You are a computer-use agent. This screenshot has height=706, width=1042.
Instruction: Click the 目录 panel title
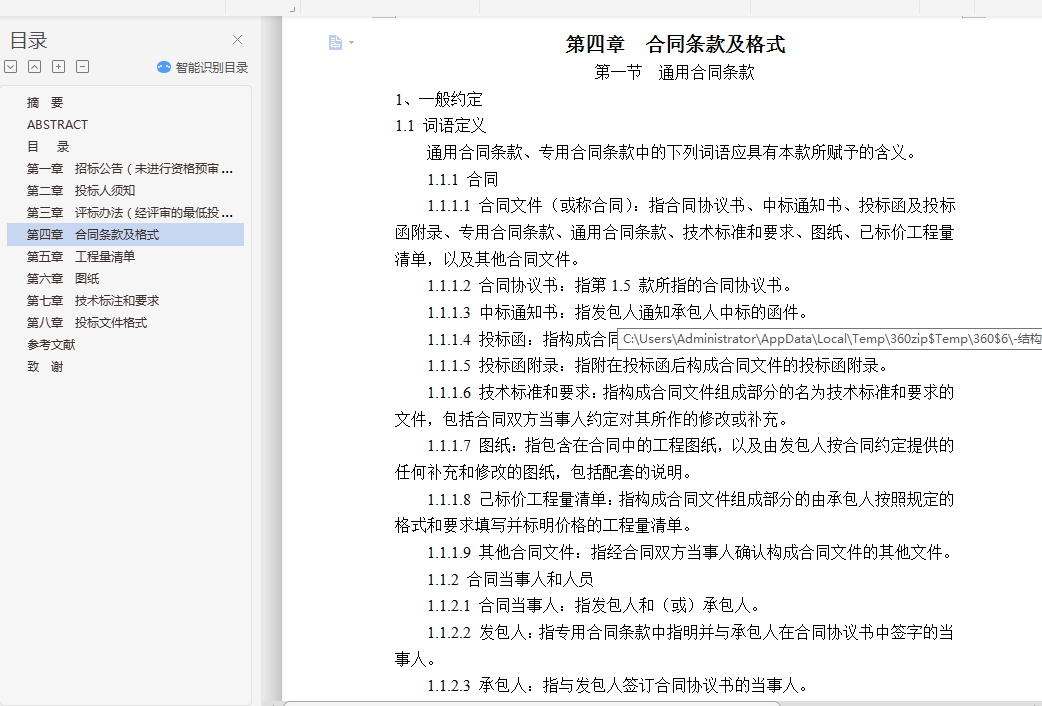(x=29, y=41)
